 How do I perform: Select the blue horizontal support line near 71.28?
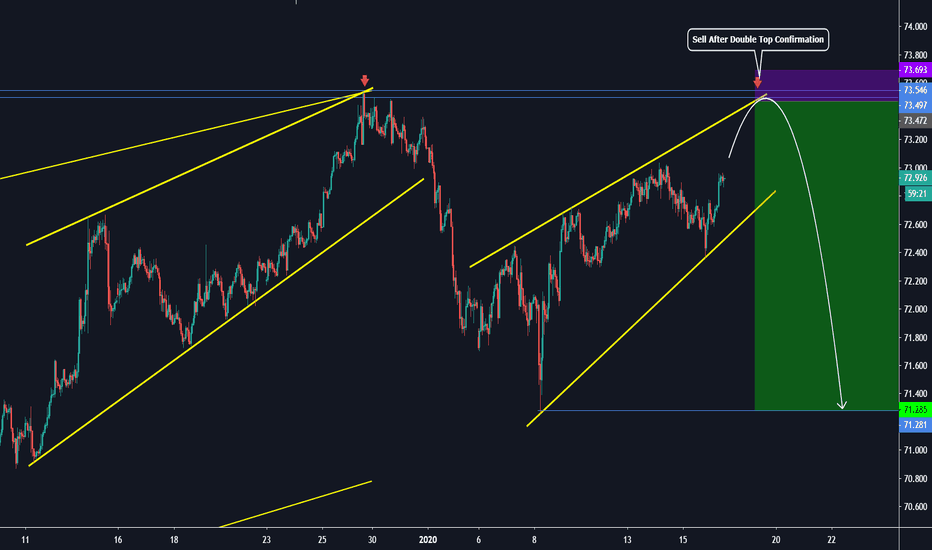tap(650, 410)
